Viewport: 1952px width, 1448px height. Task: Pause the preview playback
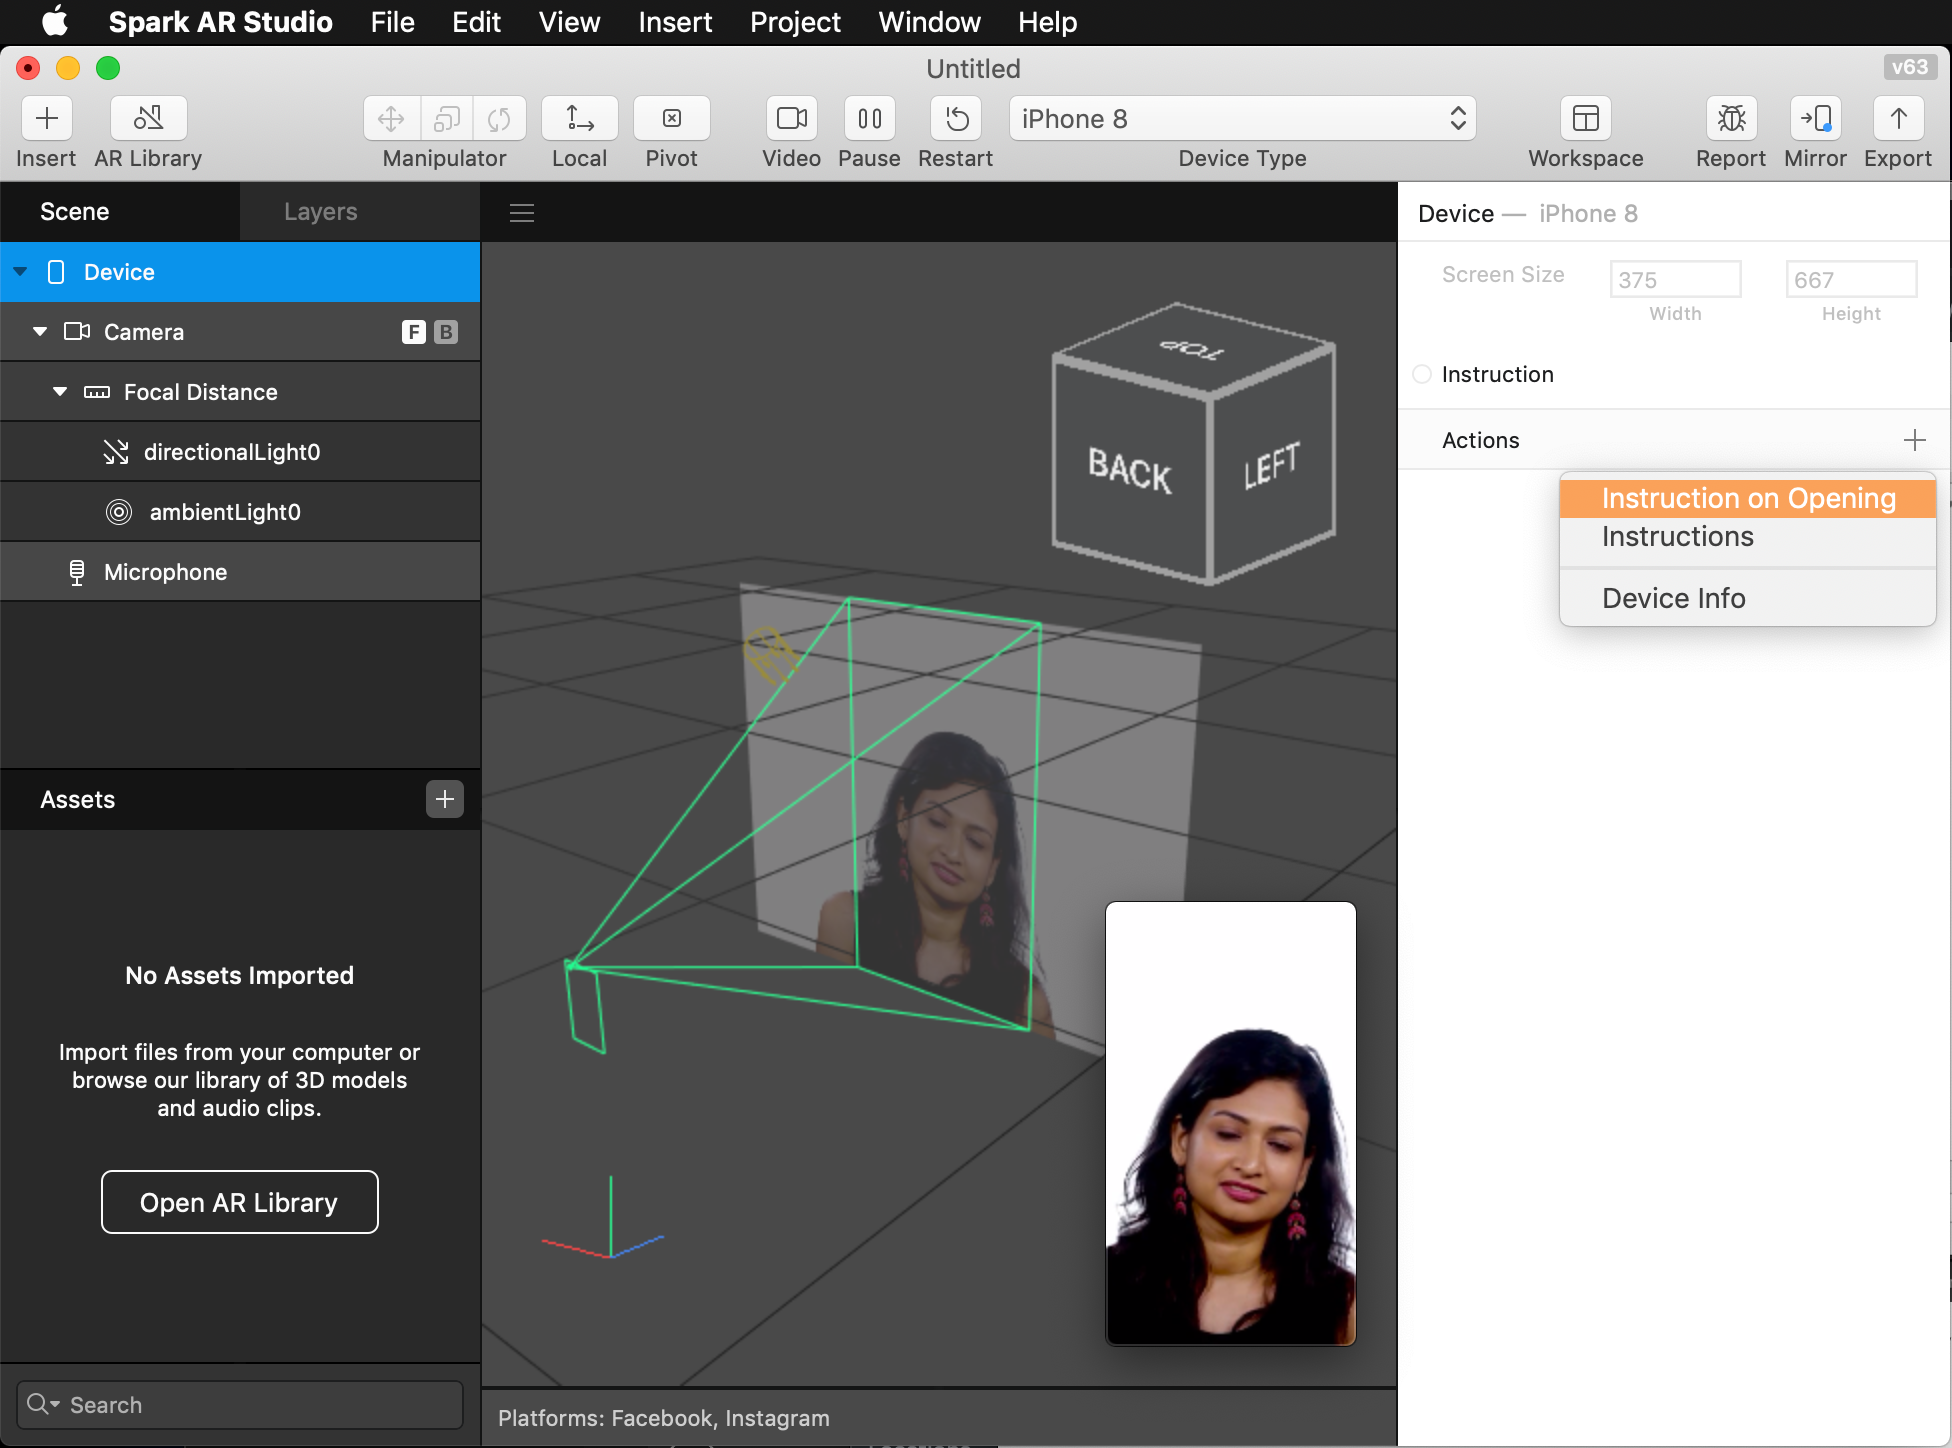(870, 119)
